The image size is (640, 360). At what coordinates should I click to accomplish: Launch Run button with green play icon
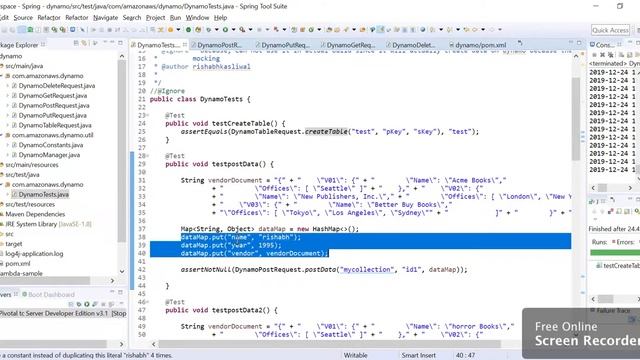point(225,29)
